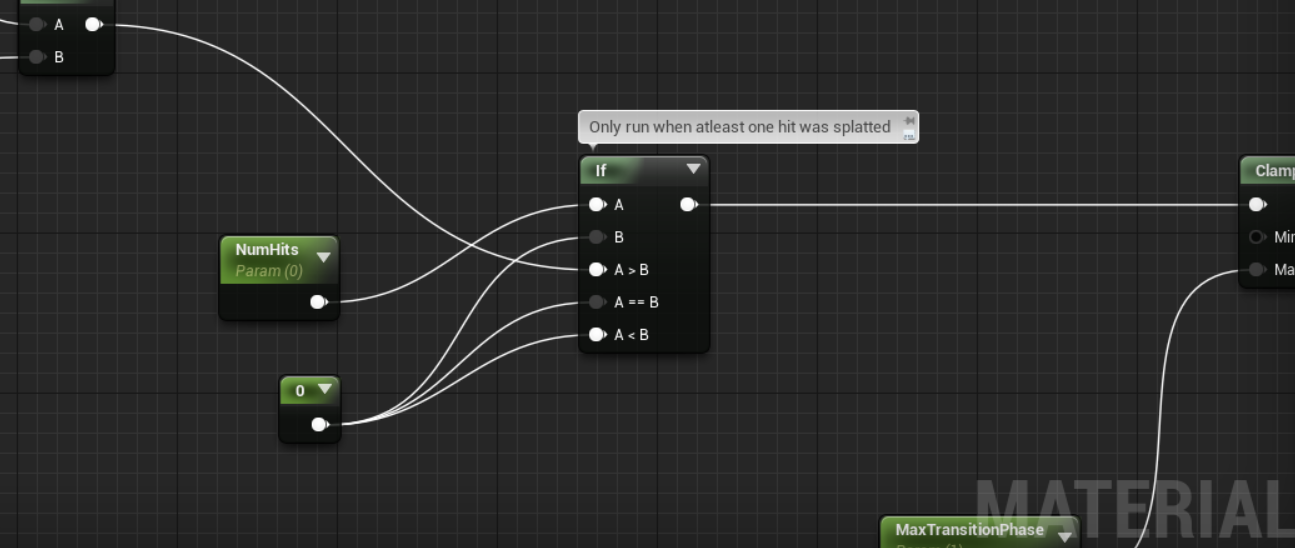Select the NumHits parameter node title
The image size is (1295, 548).
267,250
